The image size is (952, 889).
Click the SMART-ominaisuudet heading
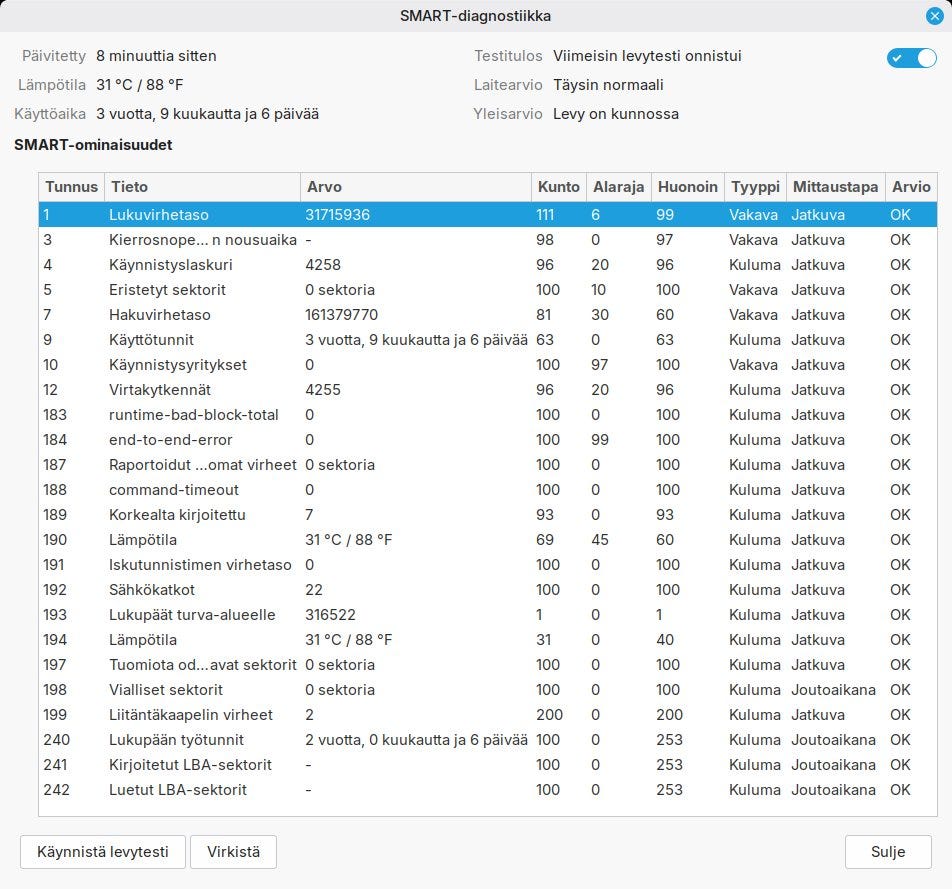pos(93,145)
